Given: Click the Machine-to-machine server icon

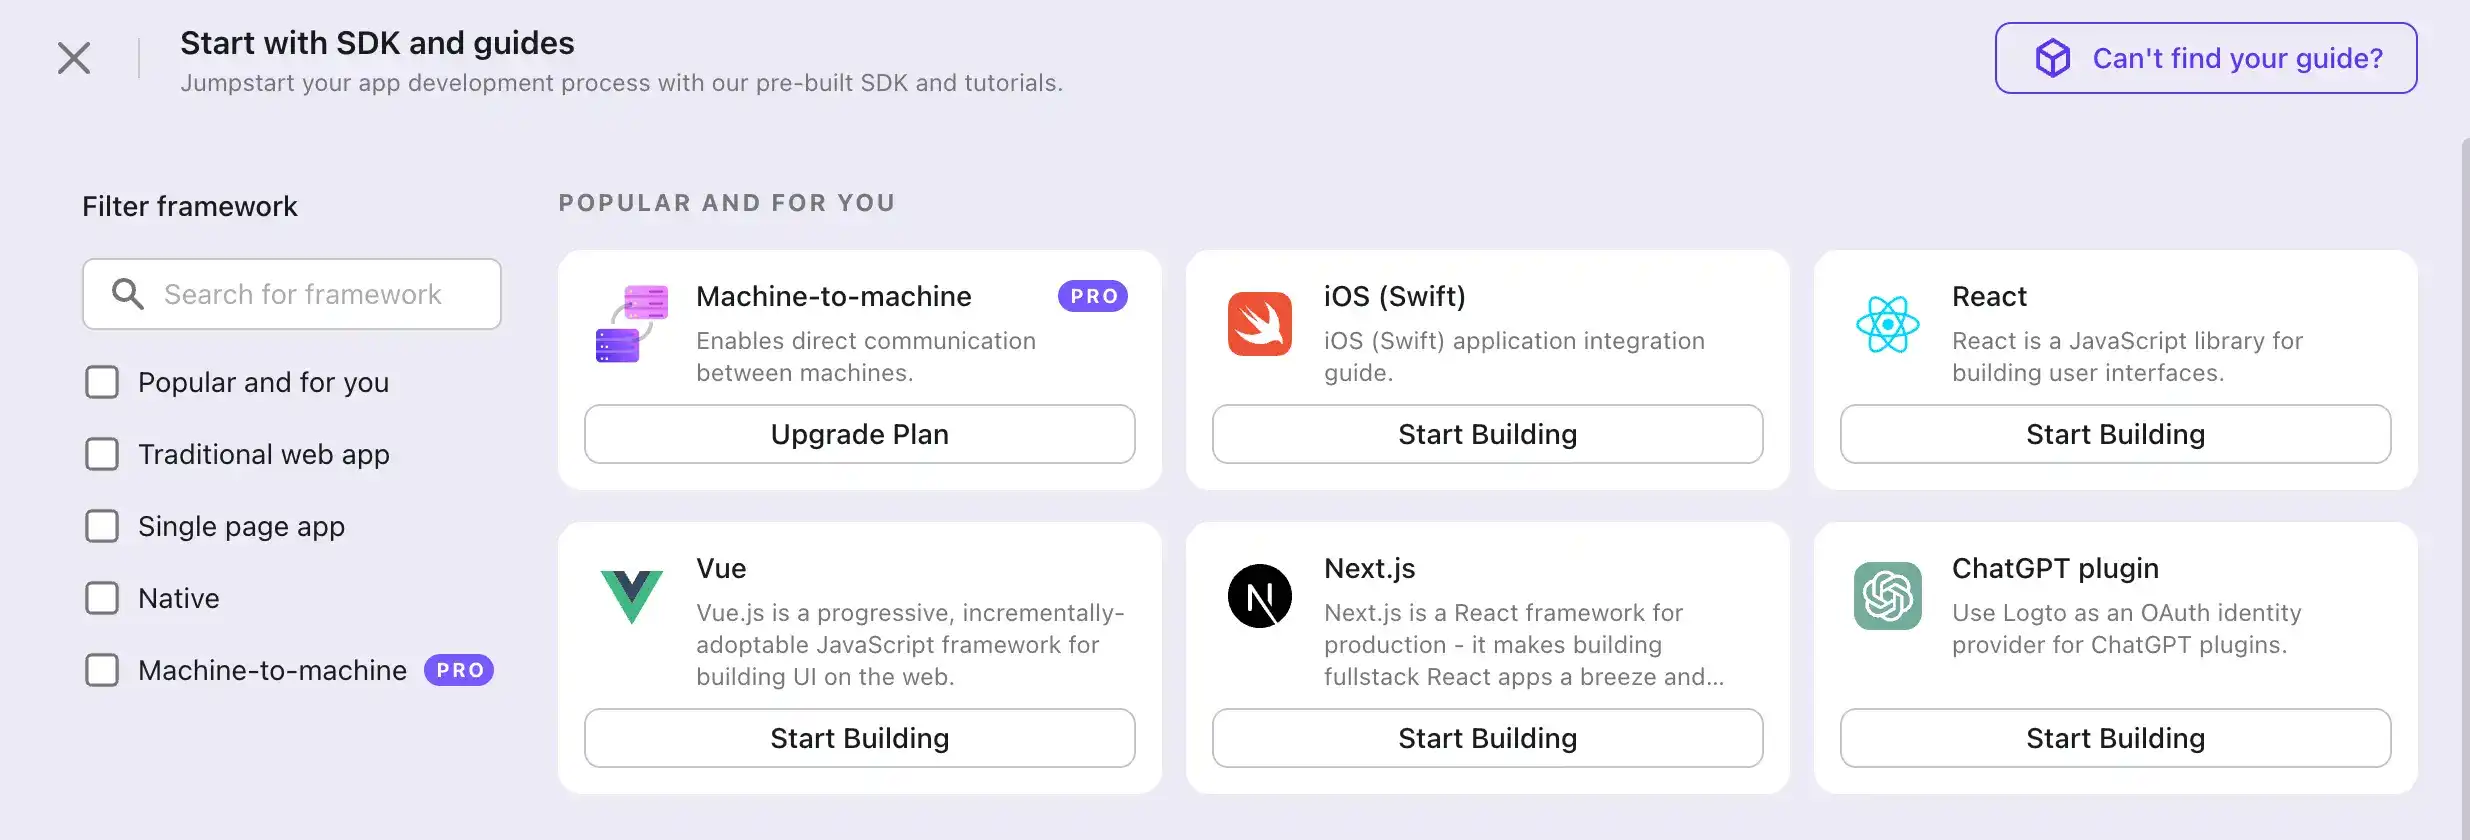Looking at the screenshot, I should click(x=631, y=324).
